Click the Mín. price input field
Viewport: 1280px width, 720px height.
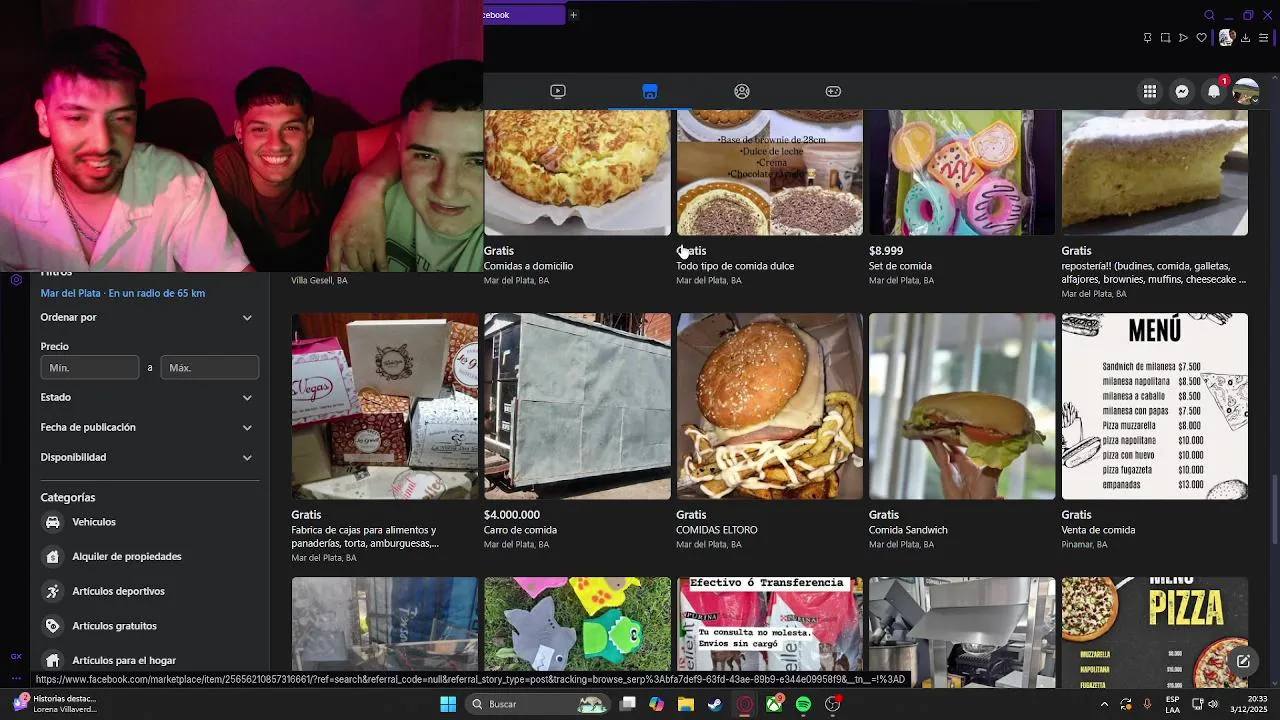(x=90, y=368)
